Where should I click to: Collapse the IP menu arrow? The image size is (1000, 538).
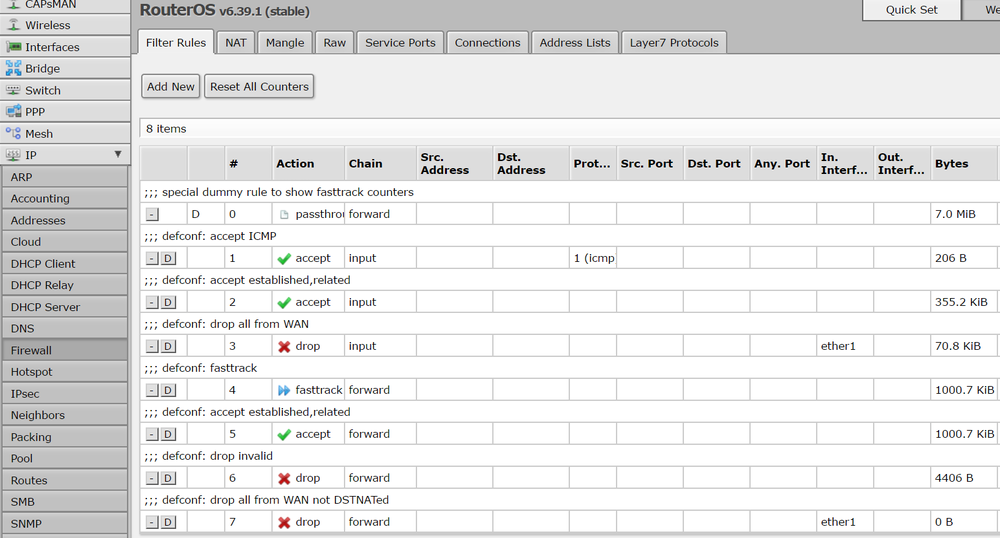(118, 155)
